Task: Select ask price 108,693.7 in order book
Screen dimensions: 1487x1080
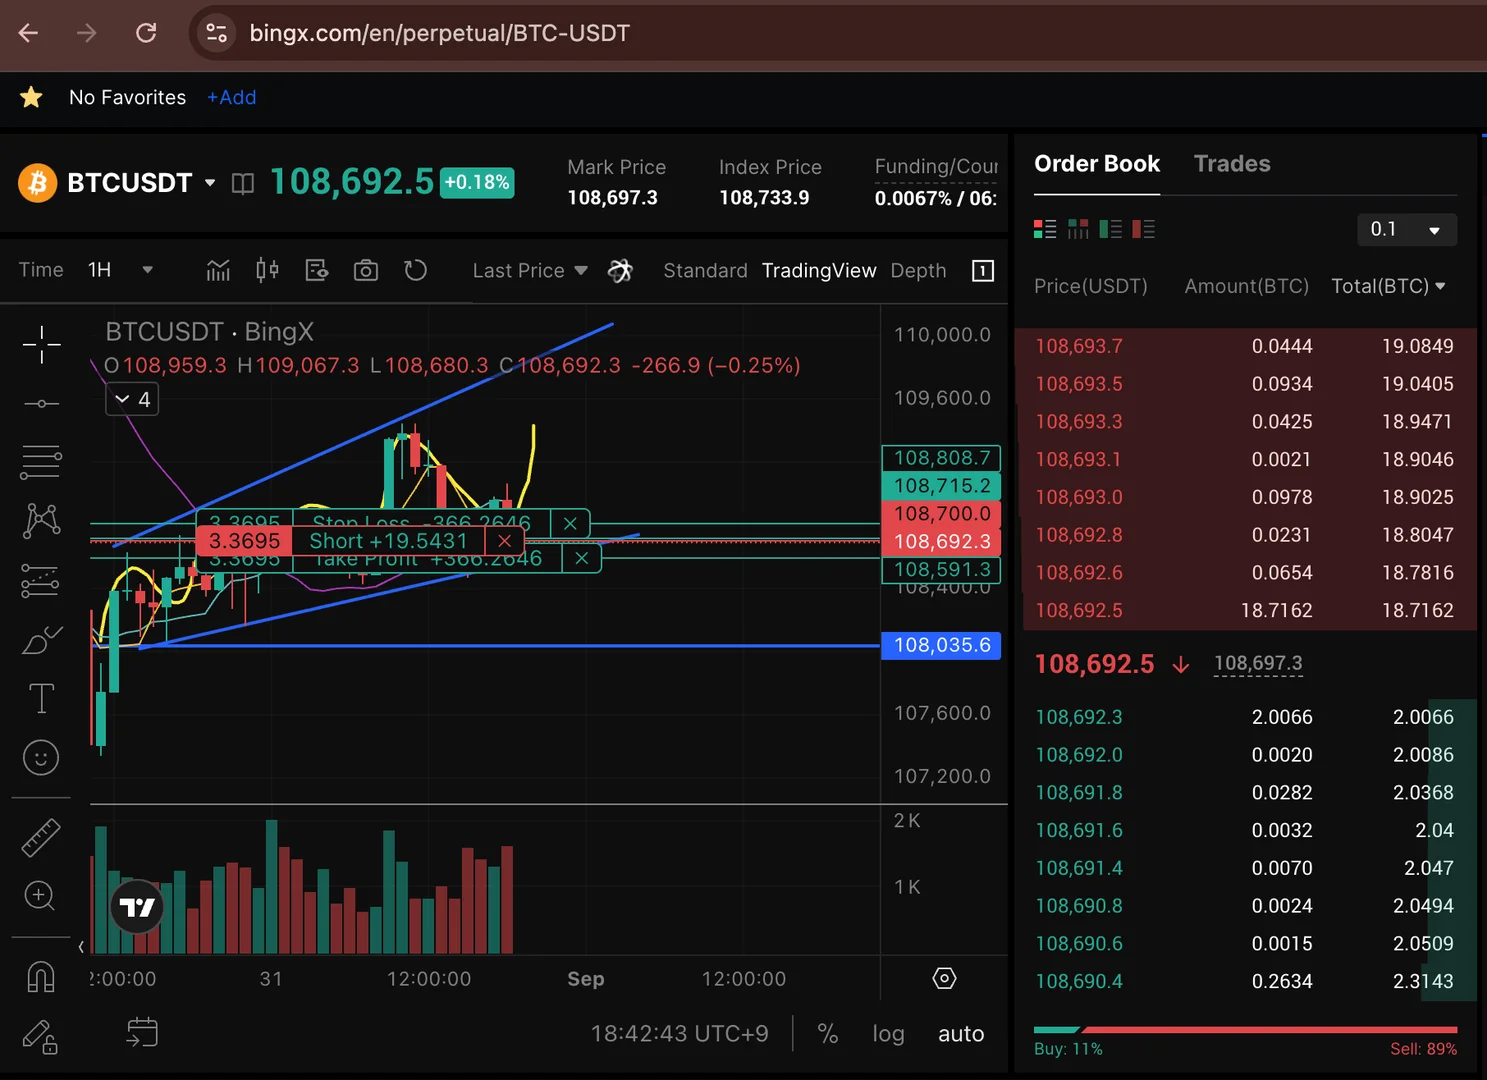Action: point(1079,346)
